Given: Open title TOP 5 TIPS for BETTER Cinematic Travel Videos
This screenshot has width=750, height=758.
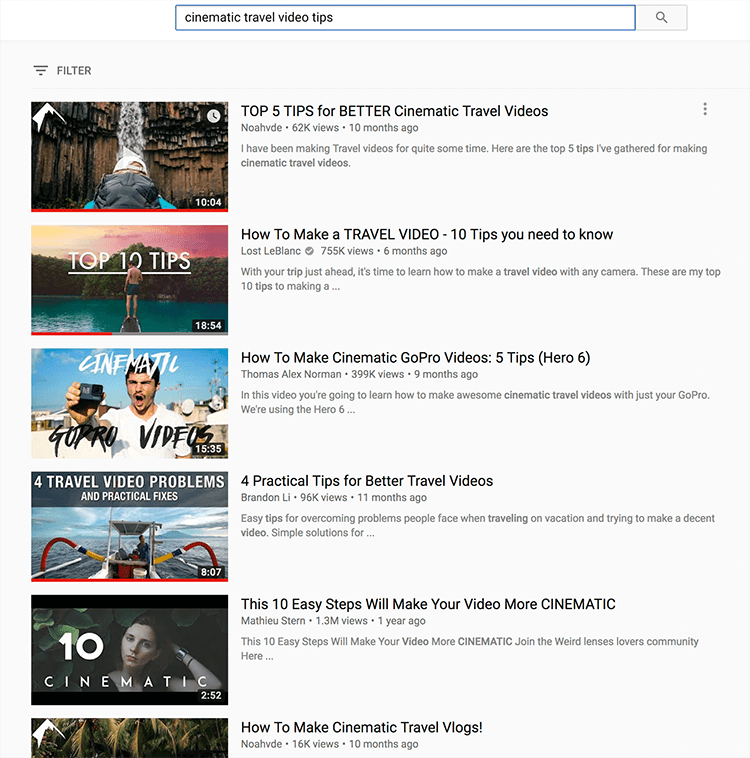Looking at the screenshot, I should point(395,111).
